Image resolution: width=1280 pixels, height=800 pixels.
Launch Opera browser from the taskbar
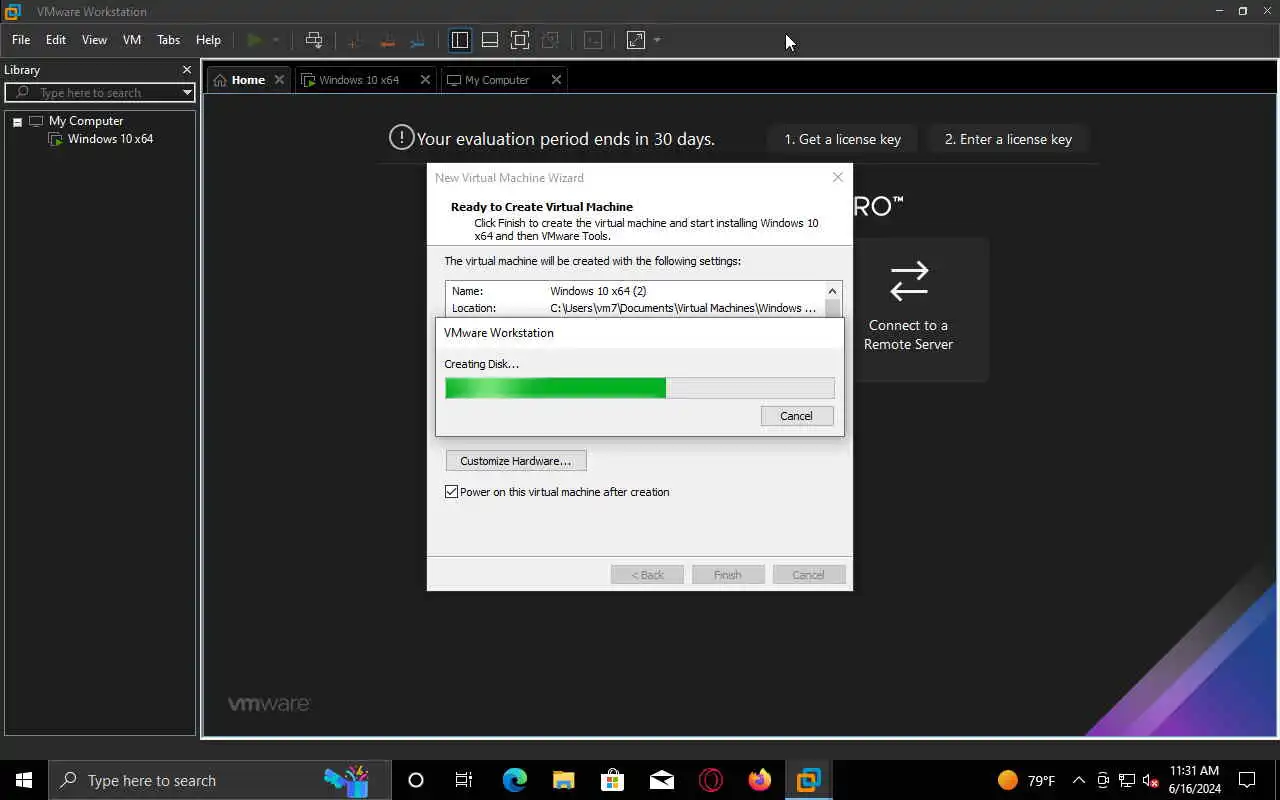(x=711, y=780)
